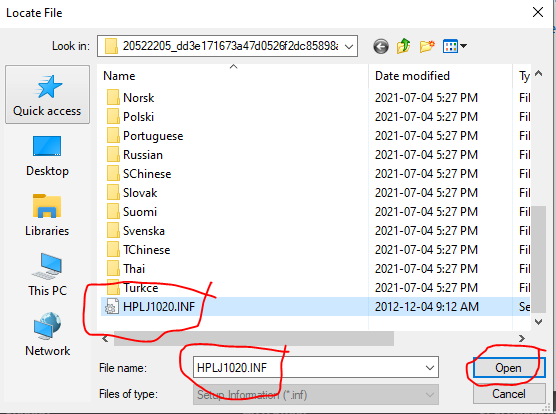This screenshot has height=414, width=556.
Task: Expand the File name dropdown arrow
Action: [x=430, y=368]
